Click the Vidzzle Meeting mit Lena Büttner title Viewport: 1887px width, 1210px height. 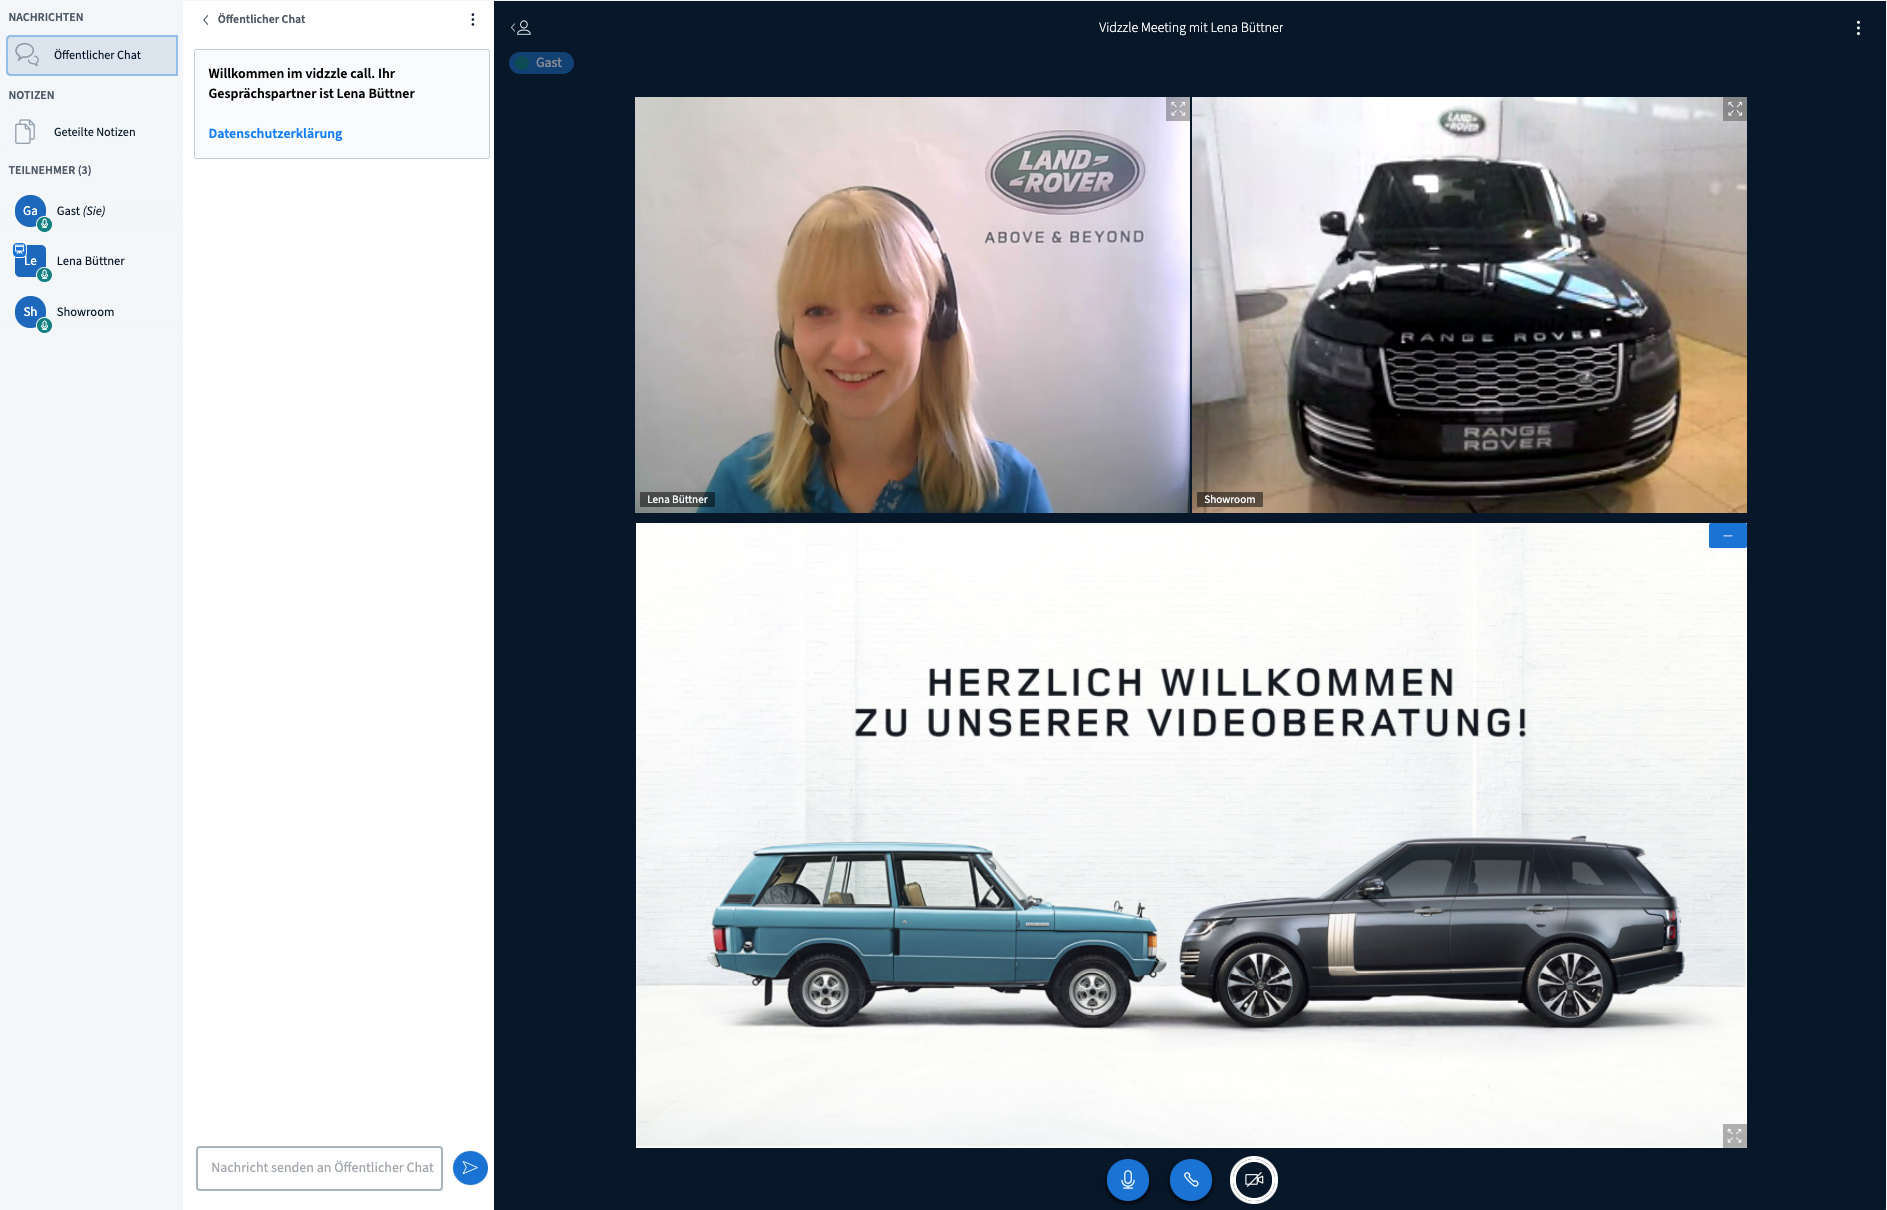click(x=1190, y=28)
